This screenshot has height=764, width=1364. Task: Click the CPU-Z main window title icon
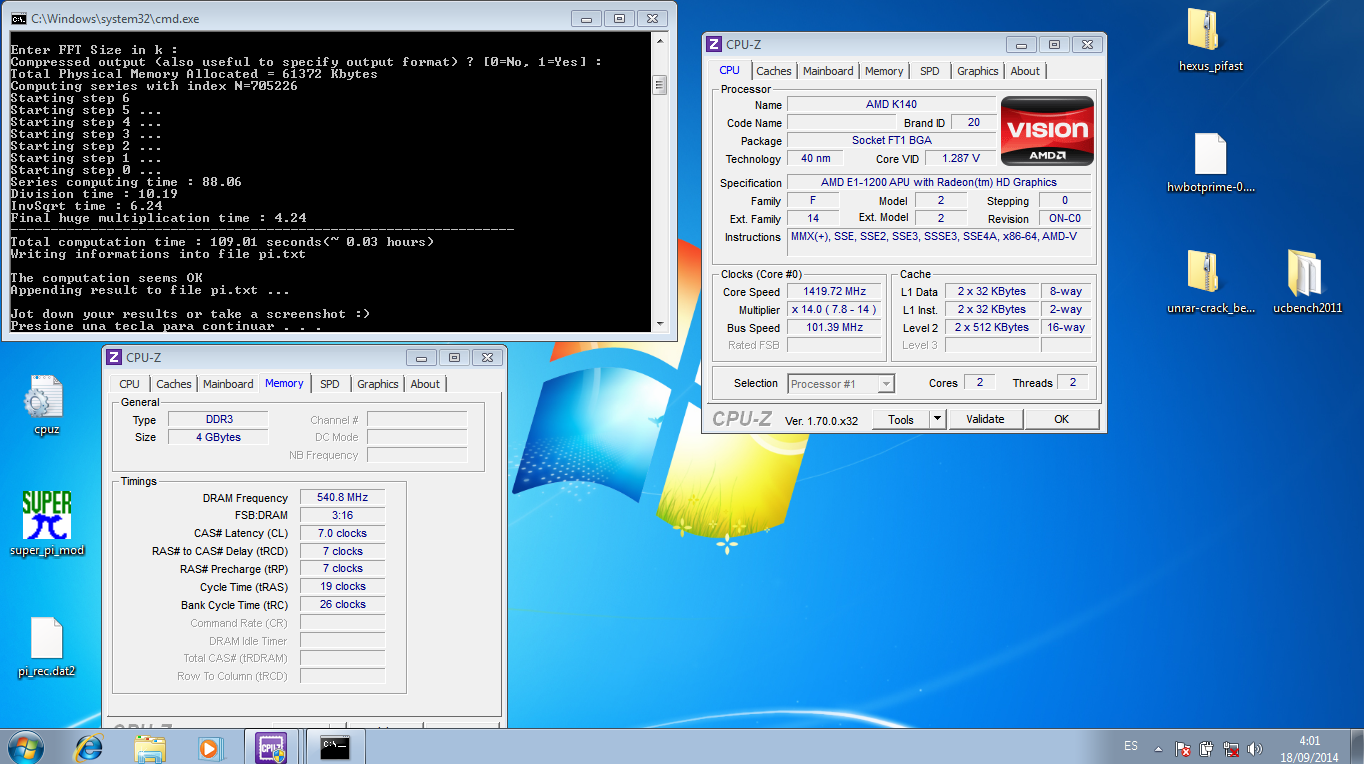(714, 44)
